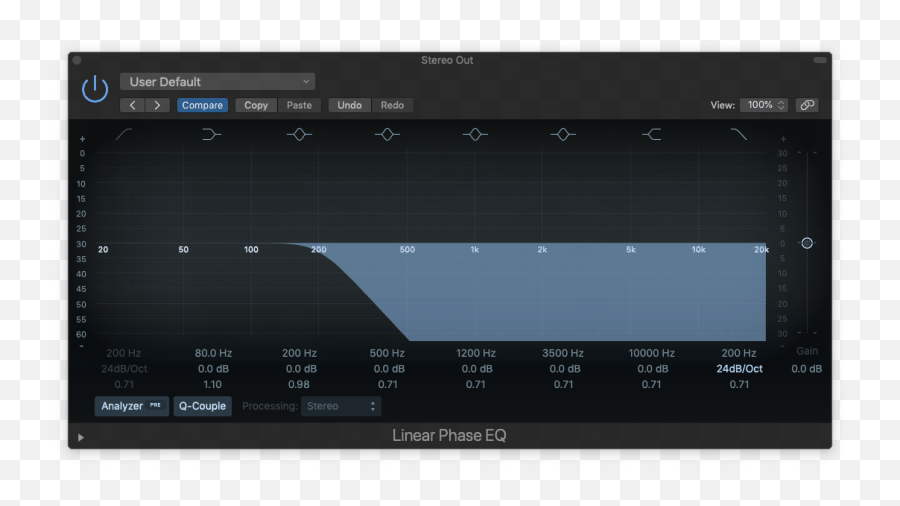Toggle the high-cut filter band icon
The image size is (900, 506).
[739, 134]
